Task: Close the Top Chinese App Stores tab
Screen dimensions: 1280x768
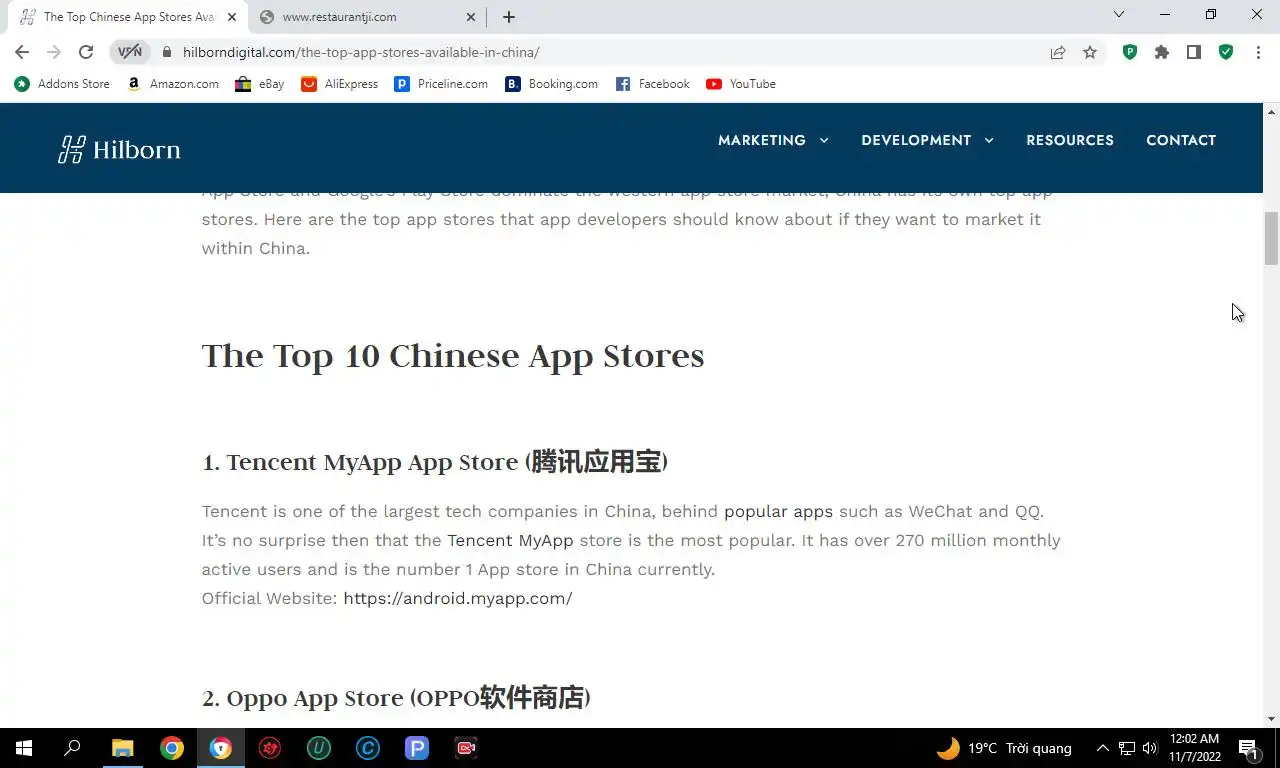Action: 232,17
